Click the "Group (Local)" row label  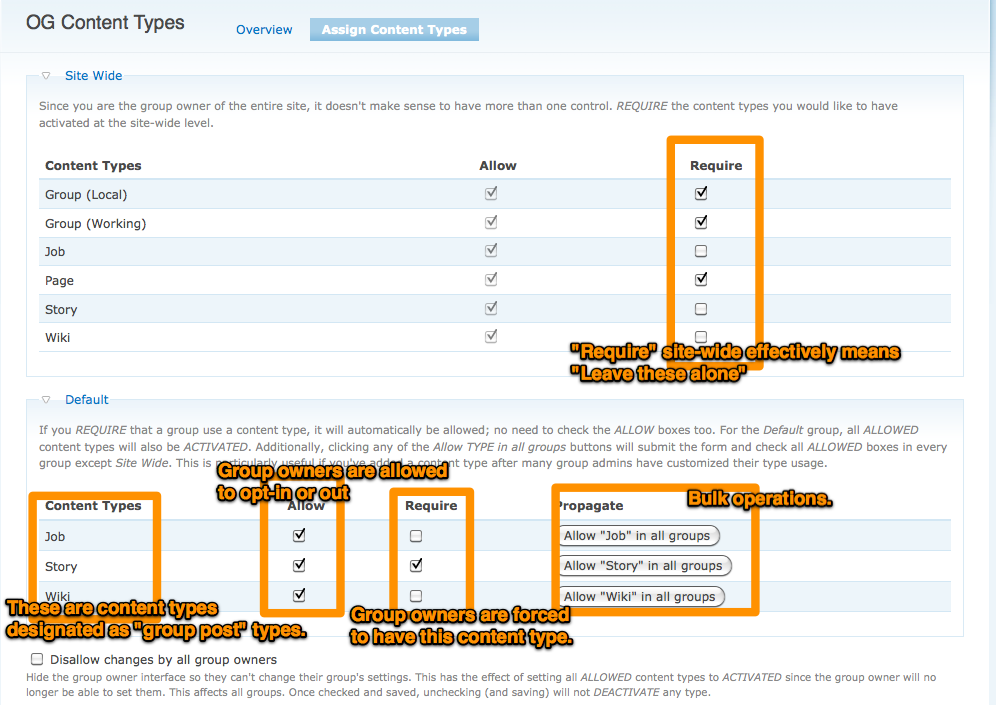coord(86,194)
